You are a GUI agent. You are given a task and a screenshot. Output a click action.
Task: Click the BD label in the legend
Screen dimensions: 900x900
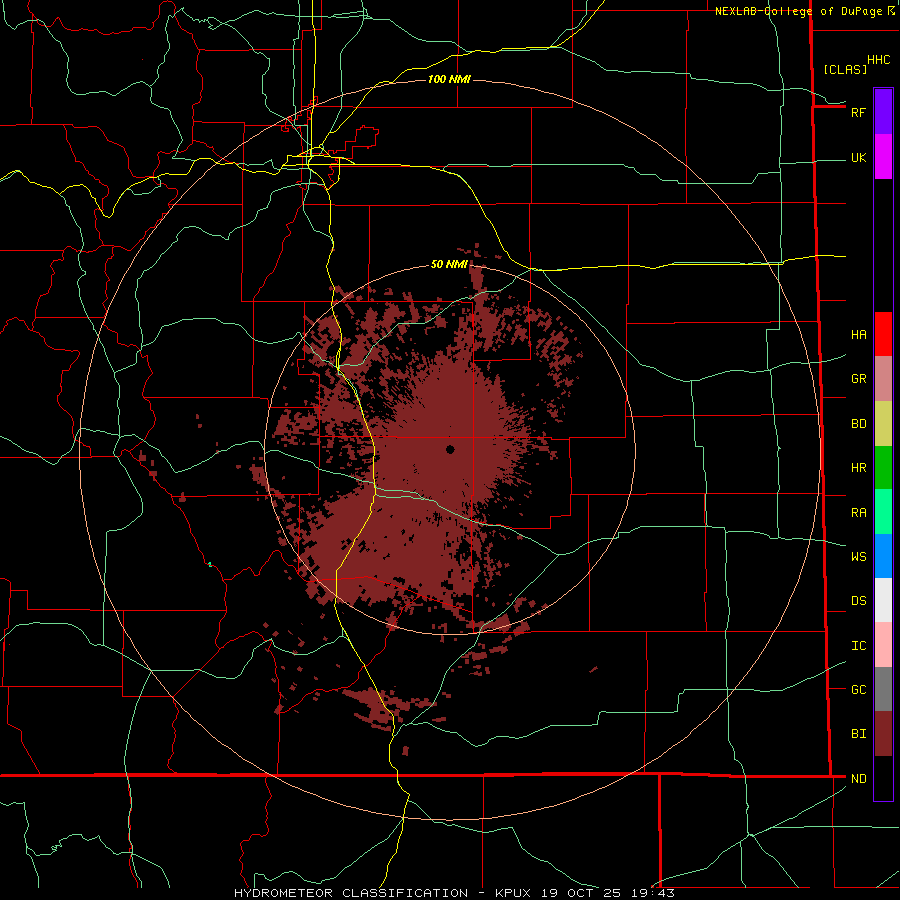(858, 424)
